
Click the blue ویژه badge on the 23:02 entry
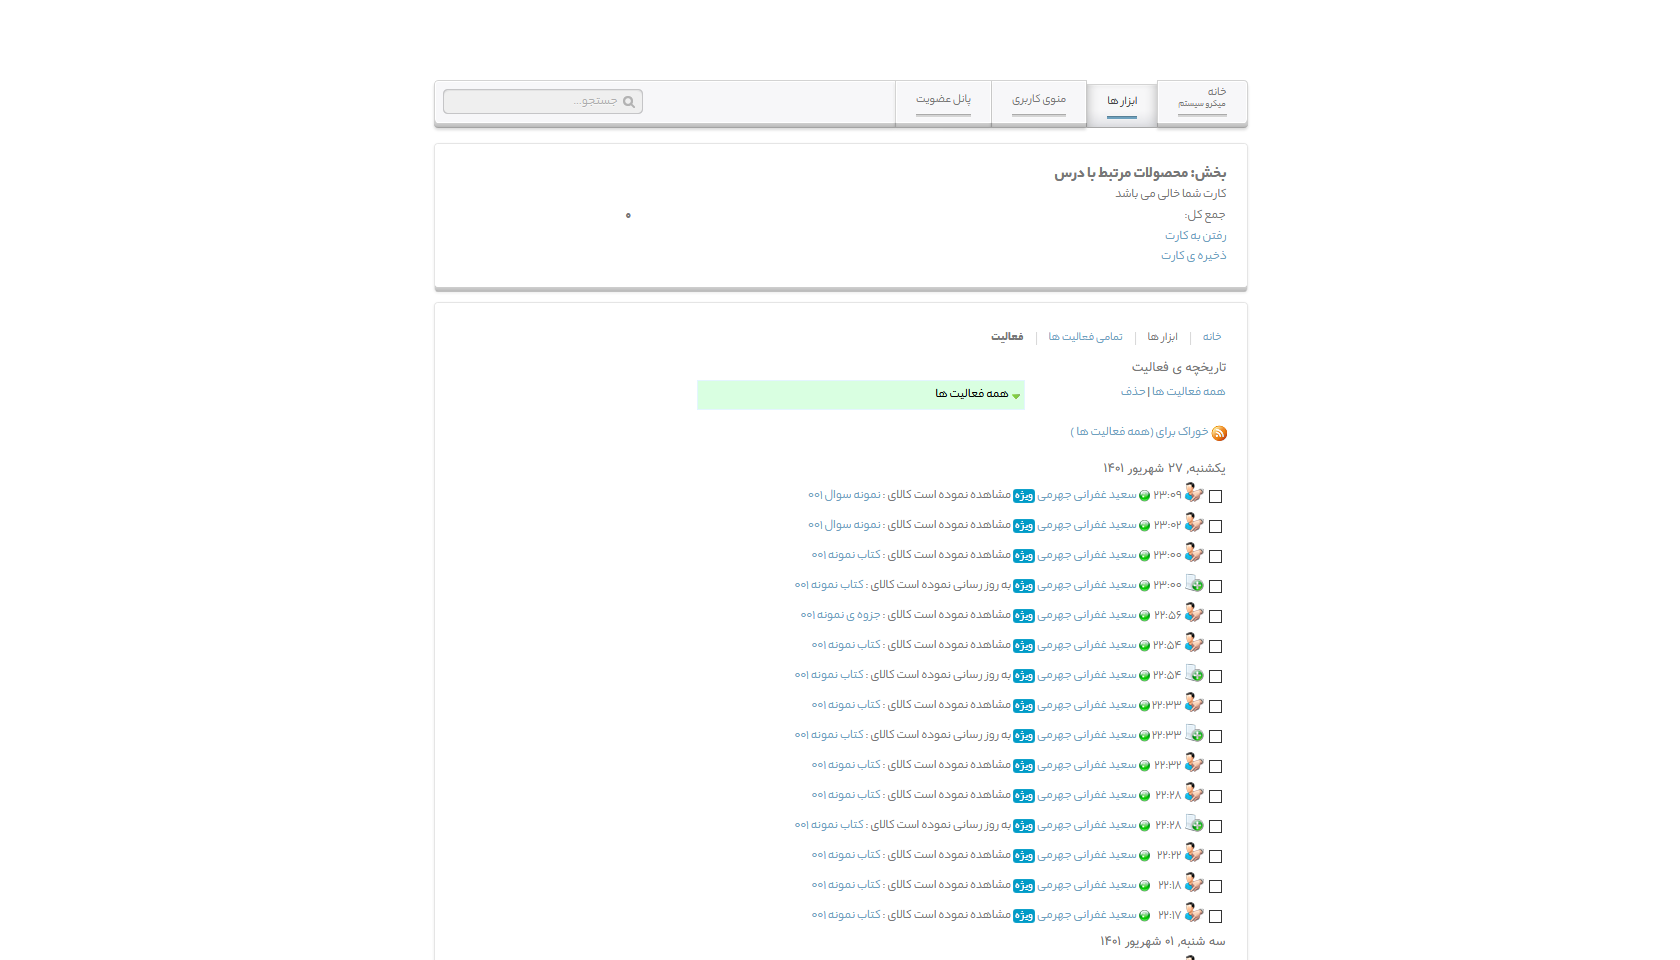[1023, 526]
